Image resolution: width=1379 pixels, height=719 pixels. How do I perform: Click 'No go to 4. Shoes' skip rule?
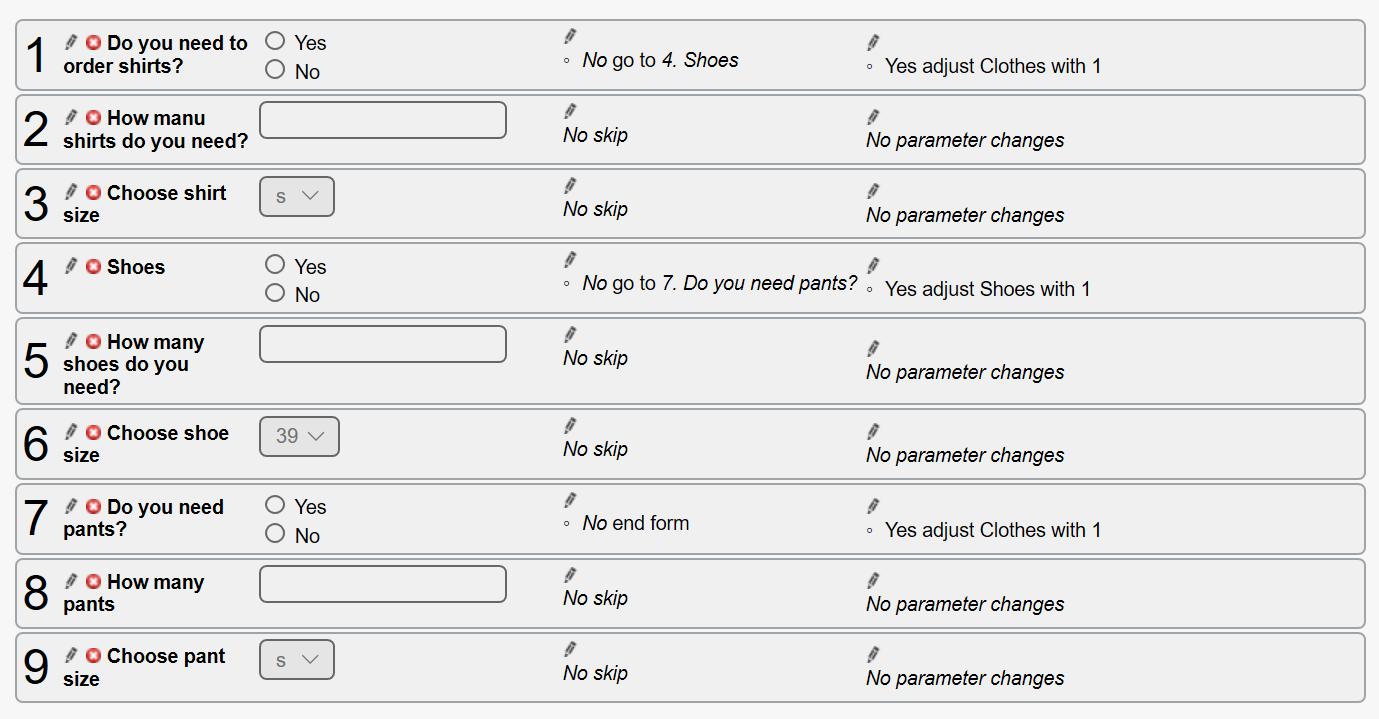(660, 60)
